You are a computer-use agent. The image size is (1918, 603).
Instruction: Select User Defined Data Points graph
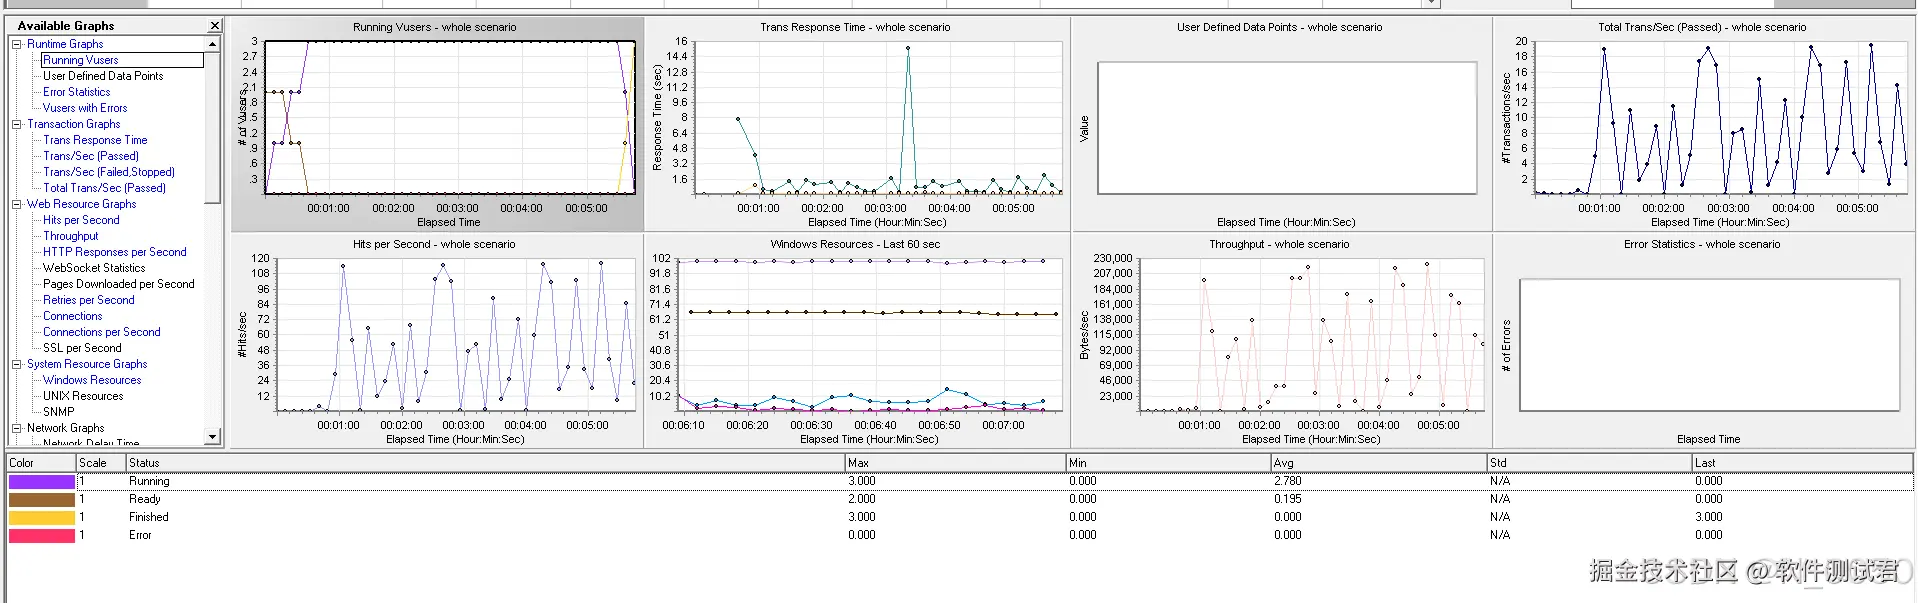coord(103,76)
